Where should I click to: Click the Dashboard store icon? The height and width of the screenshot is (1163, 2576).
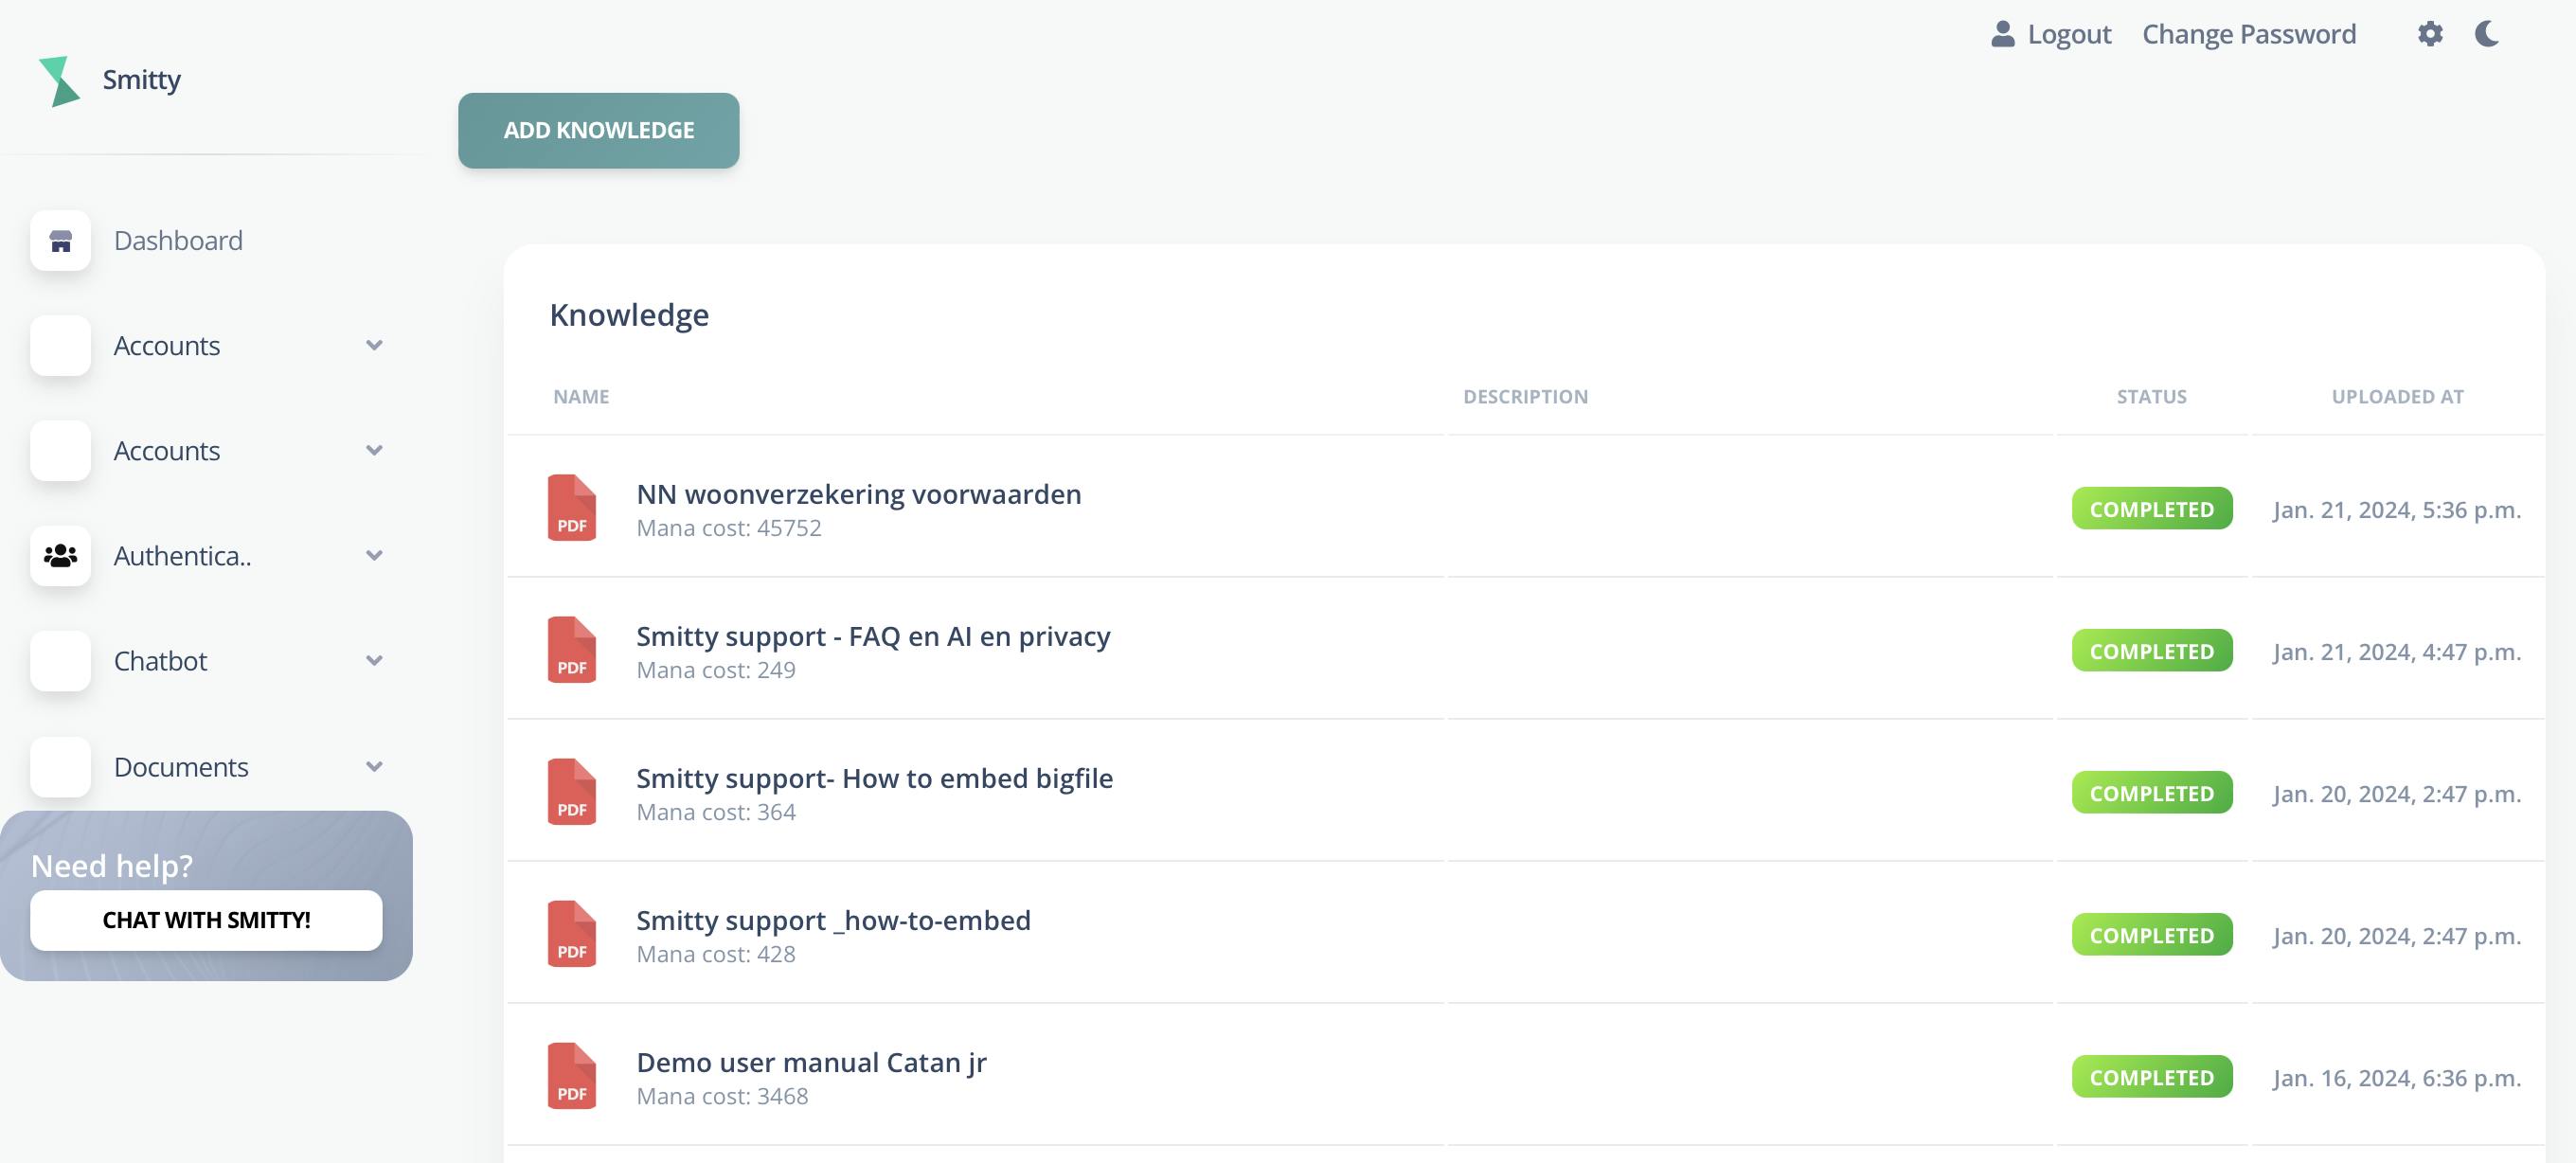point(61,241)
